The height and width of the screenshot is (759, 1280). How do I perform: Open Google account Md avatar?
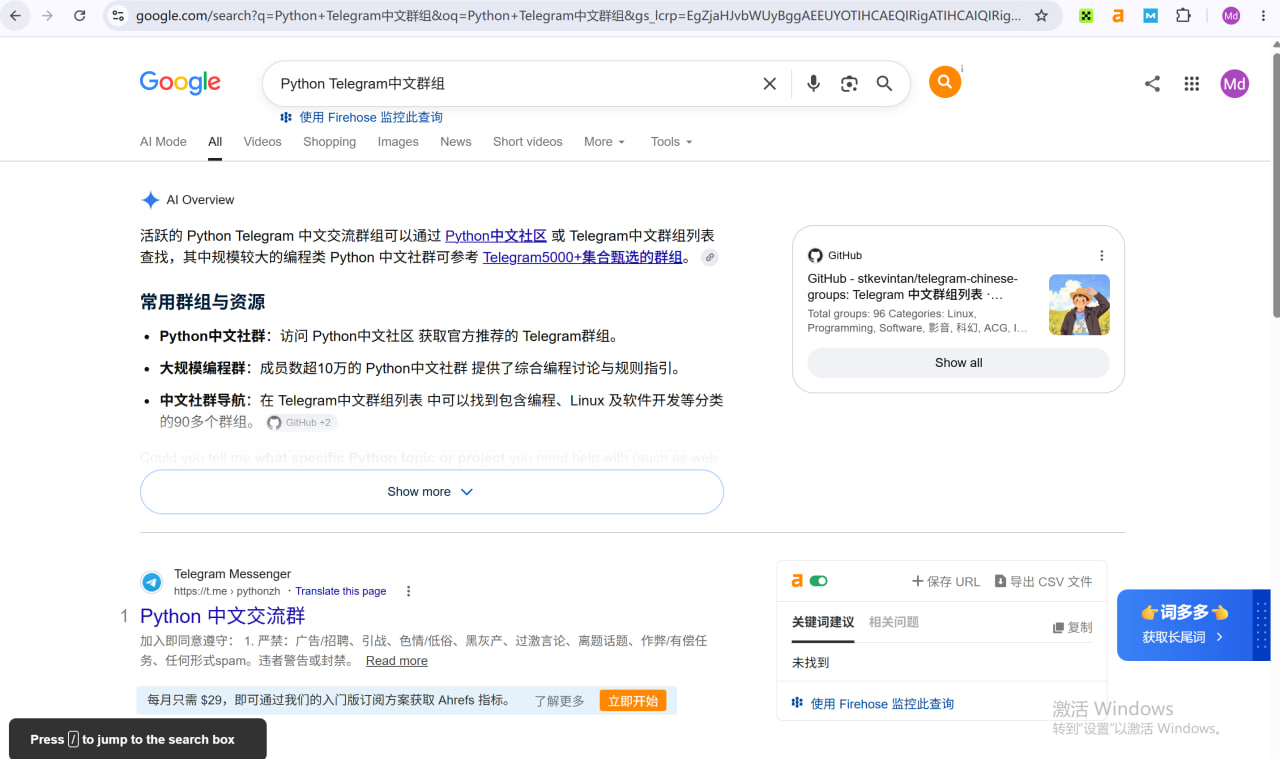1235,84
